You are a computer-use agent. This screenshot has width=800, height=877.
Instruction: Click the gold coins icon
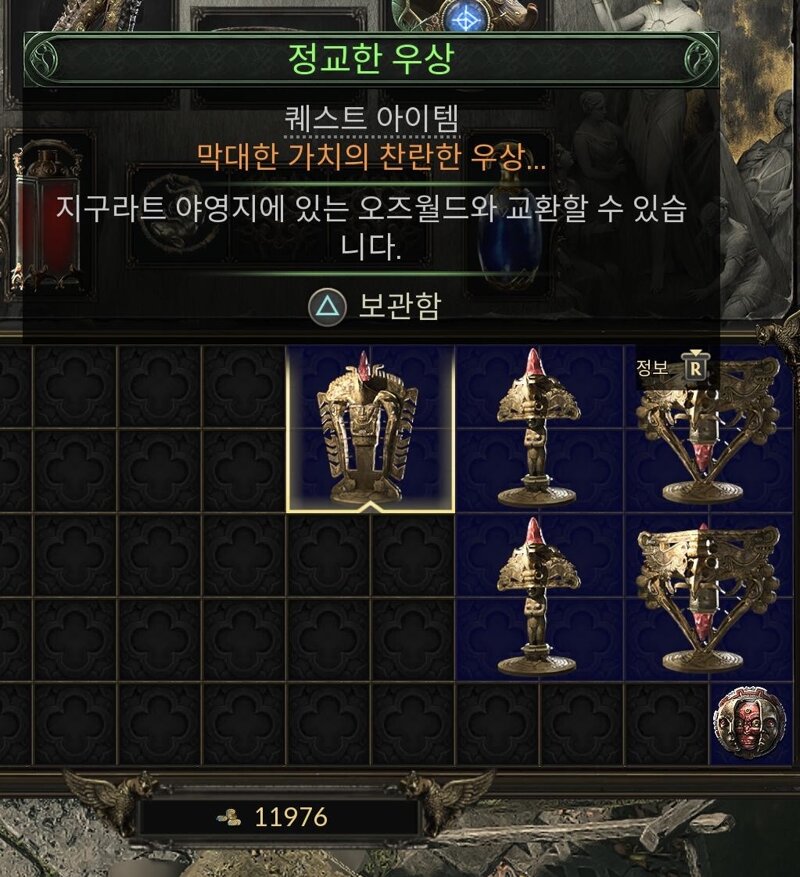point(229,818)
